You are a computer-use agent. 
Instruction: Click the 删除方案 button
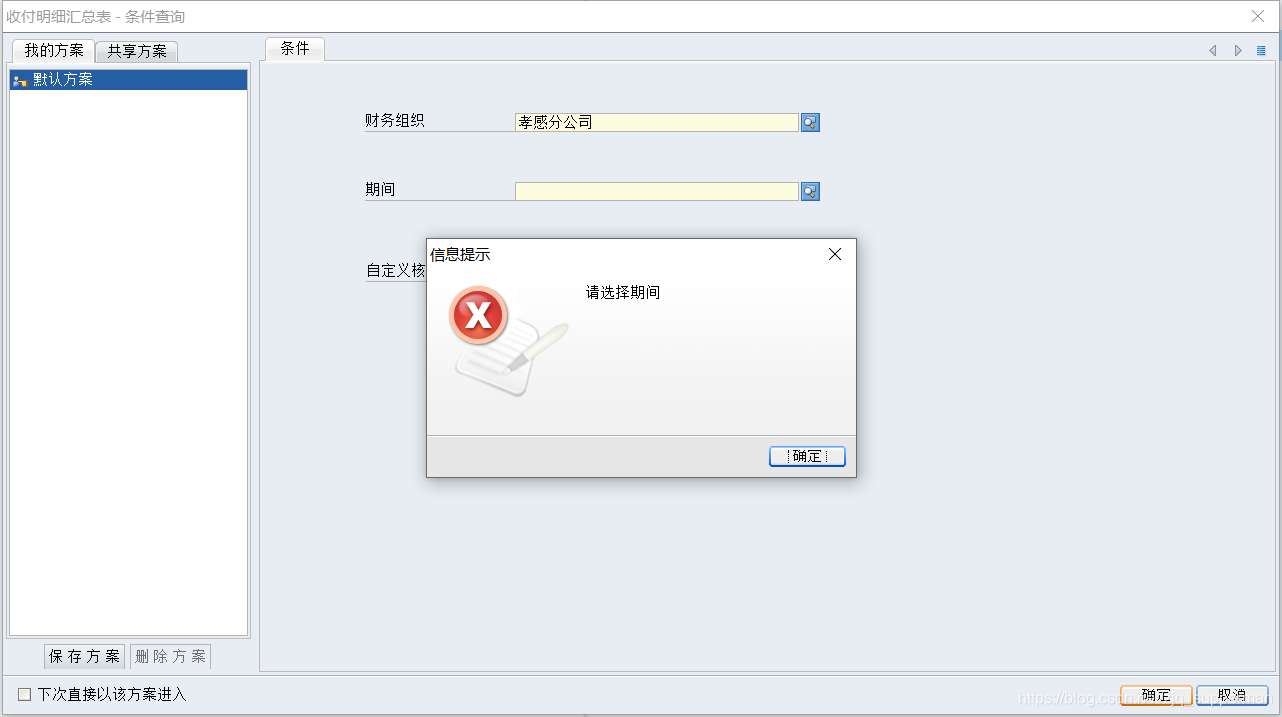[170, 656]
